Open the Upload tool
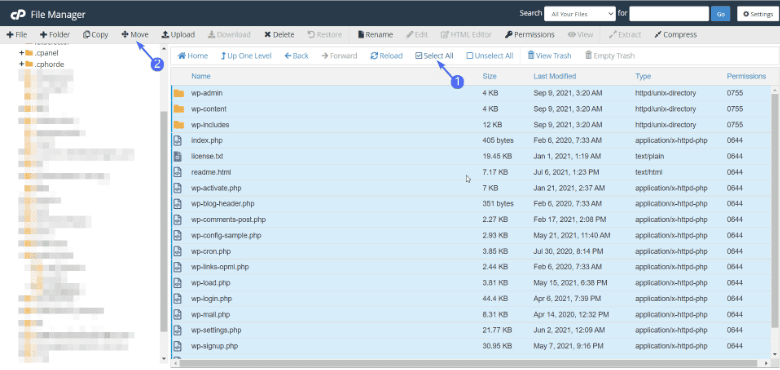Screen dimensions: 780x370 coord(178,35)
